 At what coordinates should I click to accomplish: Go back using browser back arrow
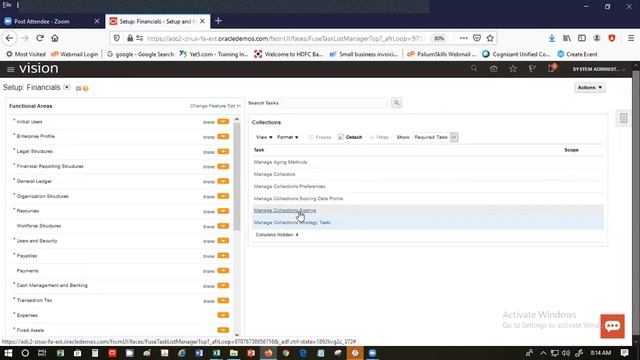coord(9,38)
